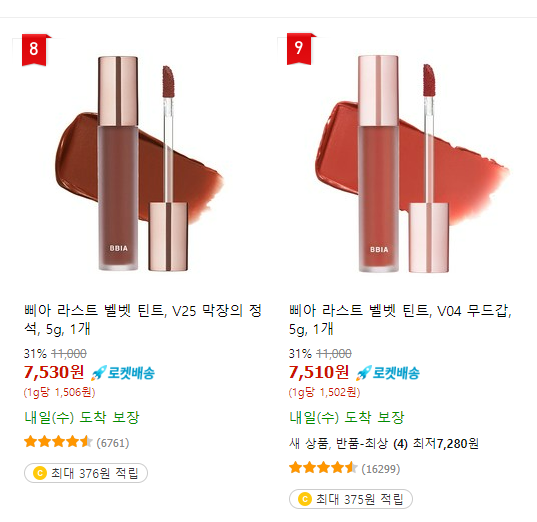Open the rank 9 red ribbon badge
Image resolution: width=537 pixels, height=522 pixels.
pyautogui.click(x=299, y=49)
